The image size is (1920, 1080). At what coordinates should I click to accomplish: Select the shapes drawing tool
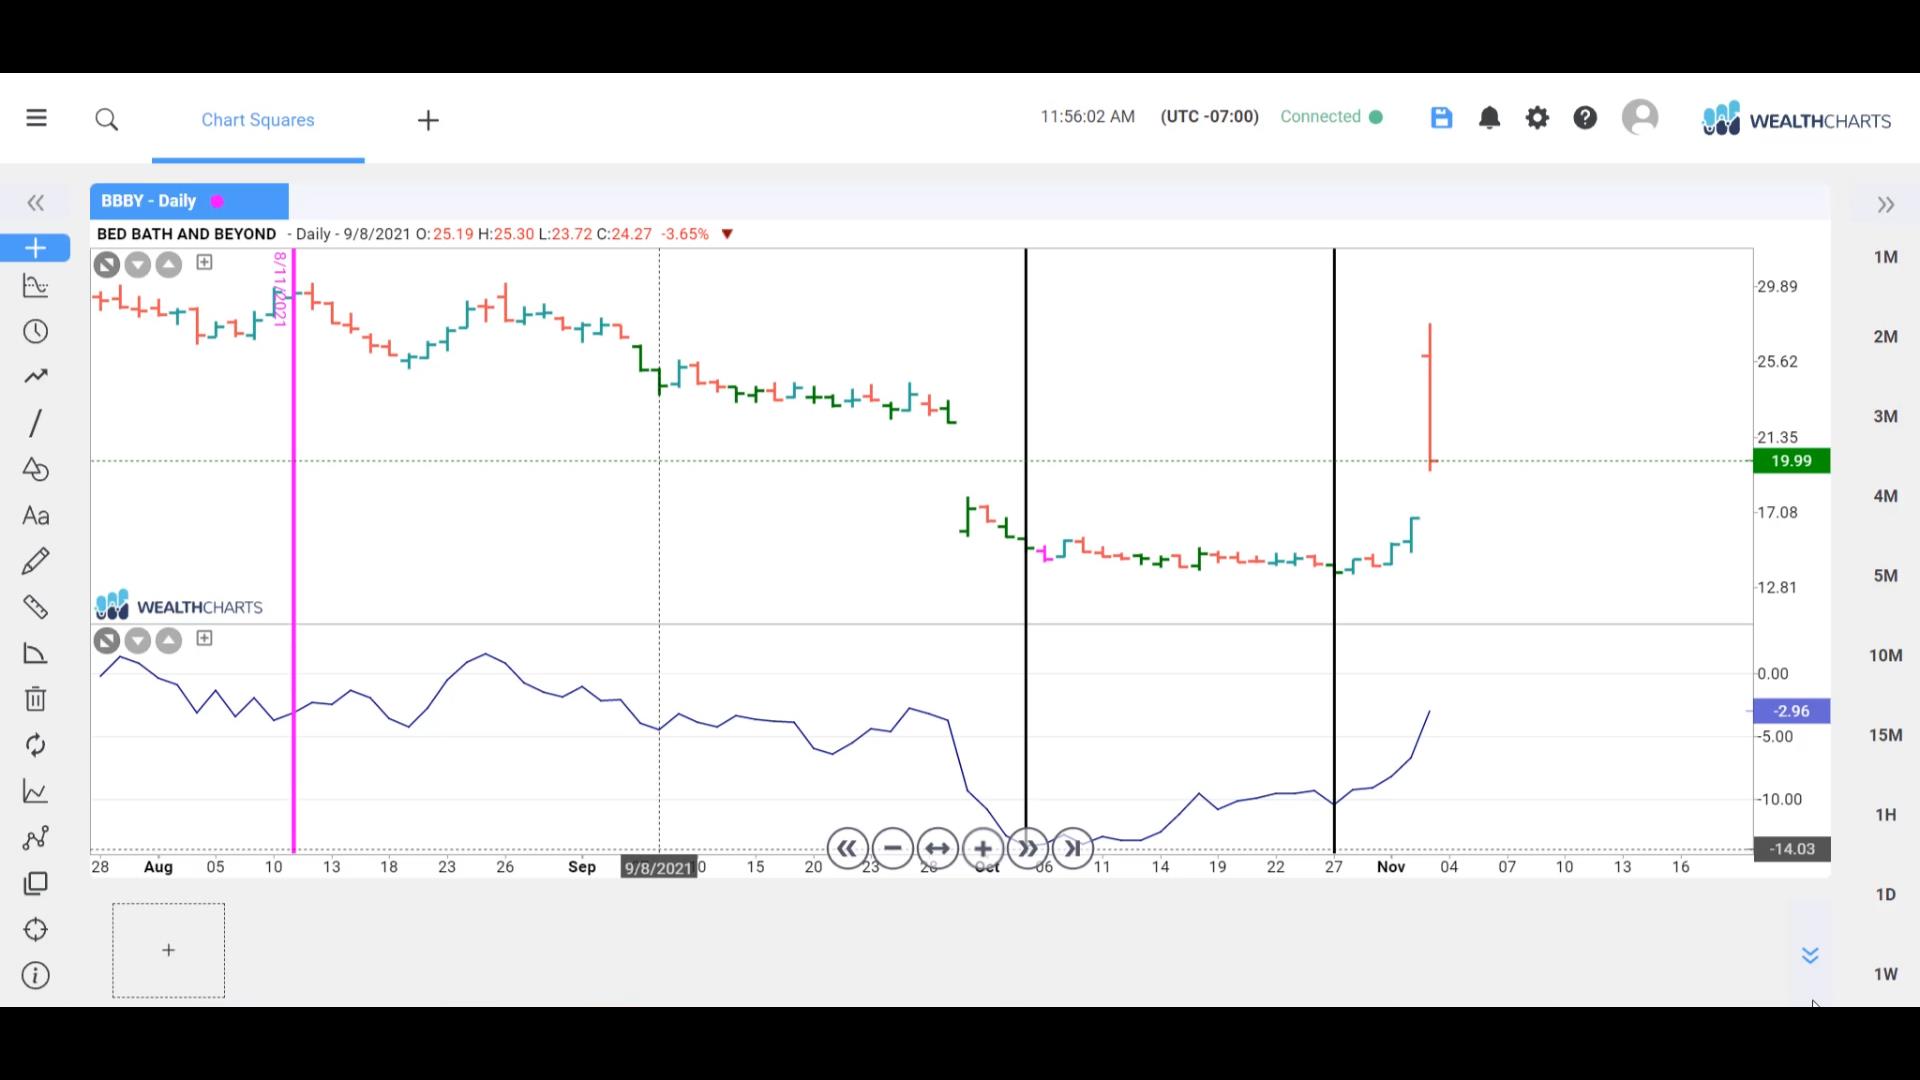(x=35, y=469)
